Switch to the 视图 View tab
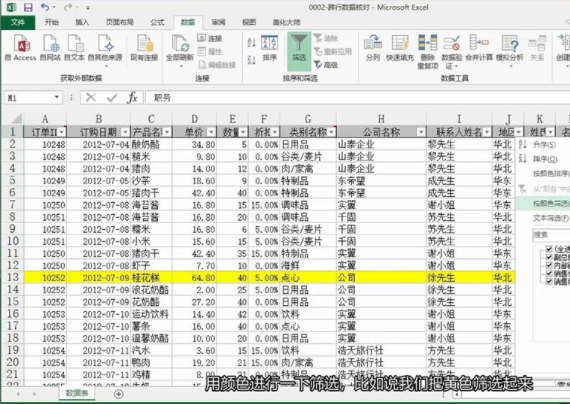Screen dimensions: 570x404 pyautogui.click(x=249, y=22)
